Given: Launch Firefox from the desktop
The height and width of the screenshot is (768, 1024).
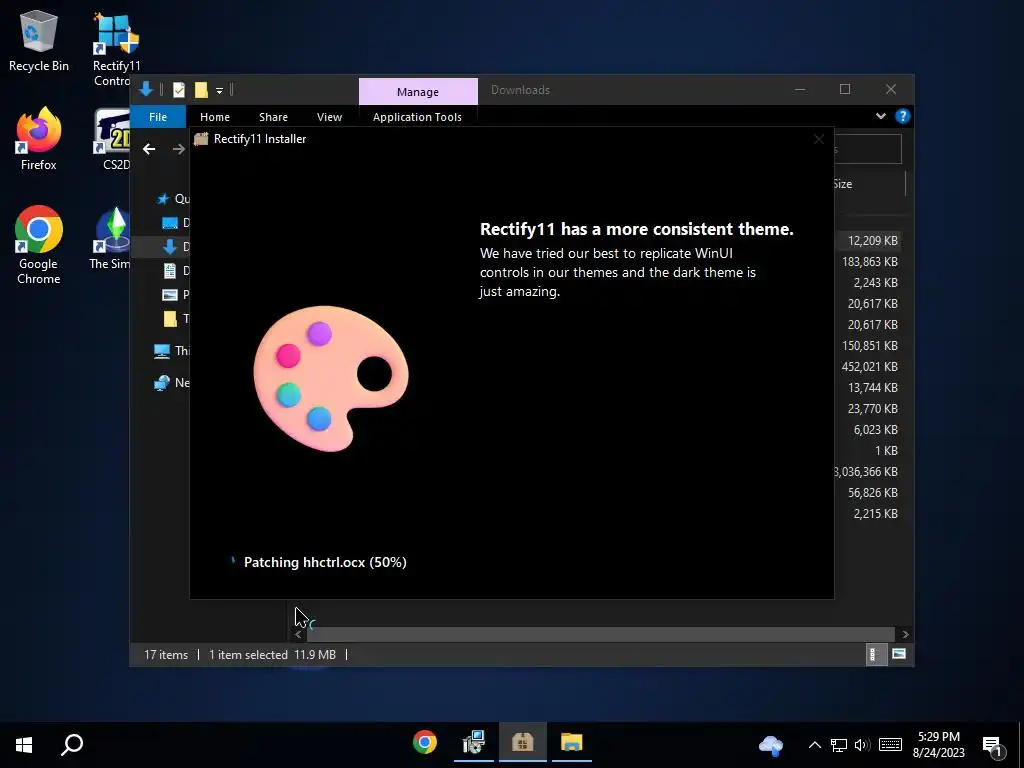Looking at the screenshot, I should (x=39, y=139).
